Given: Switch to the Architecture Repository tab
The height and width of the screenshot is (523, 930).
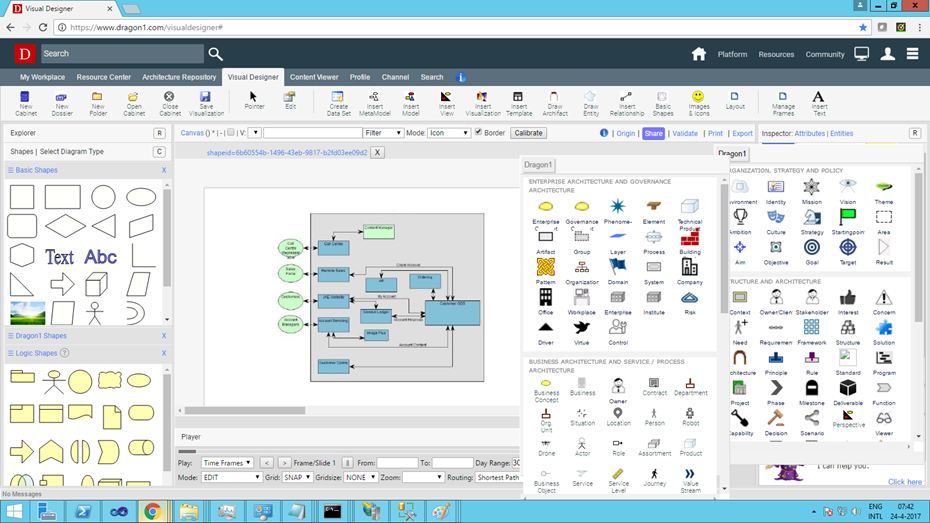Looking at the screenshot, I should coord(179,77).
